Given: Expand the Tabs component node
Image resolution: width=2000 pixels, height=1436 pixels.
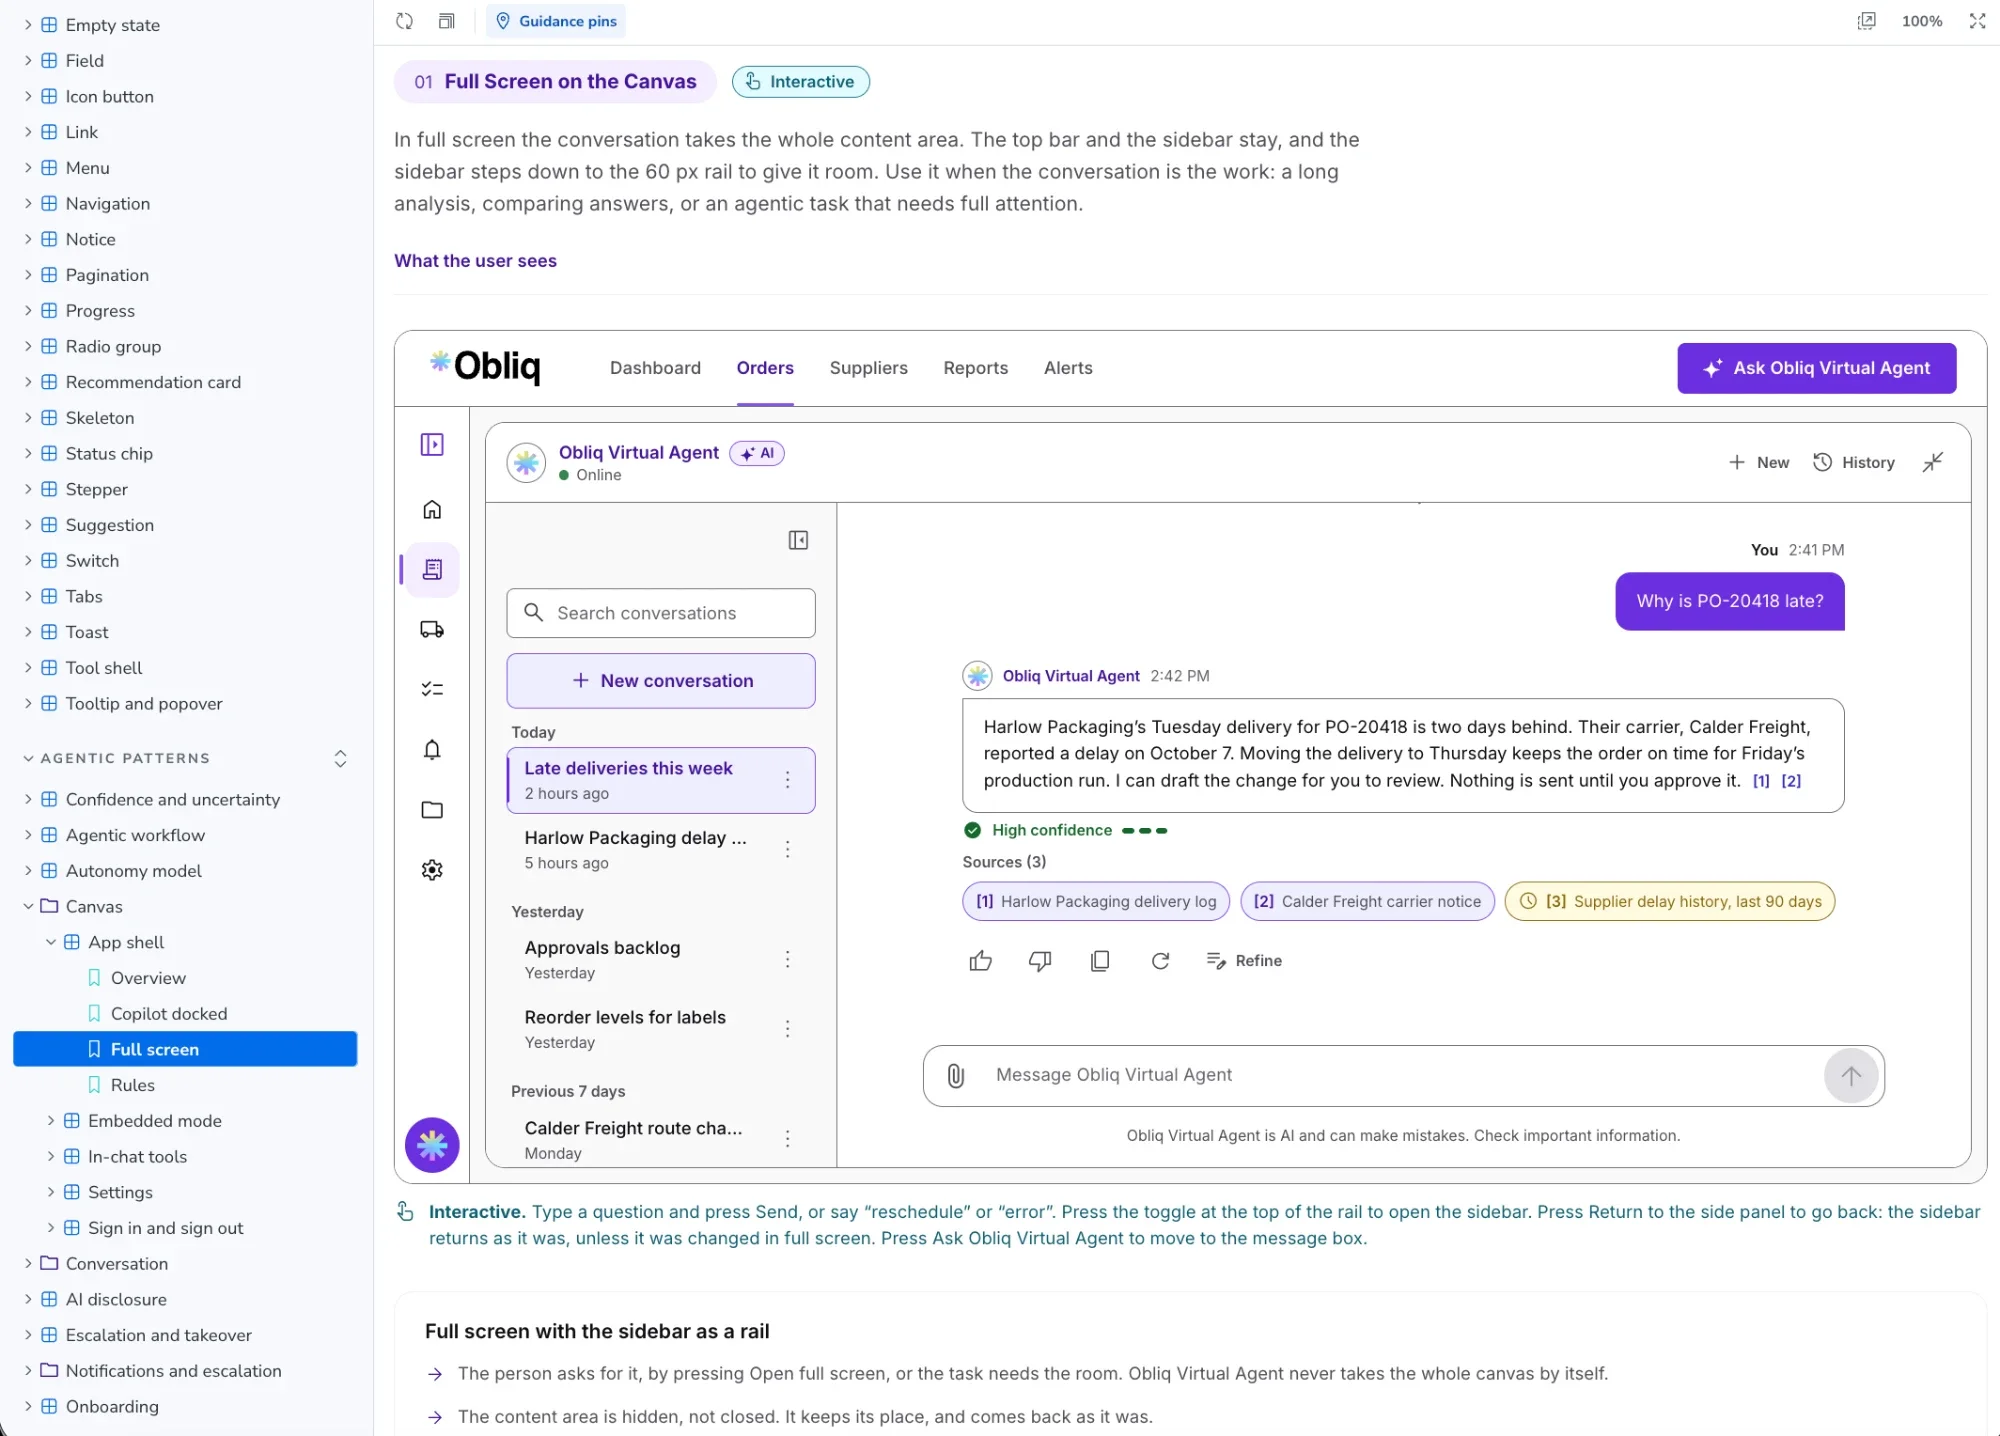Looking at the screenshot, I should (x=28, y=597).
